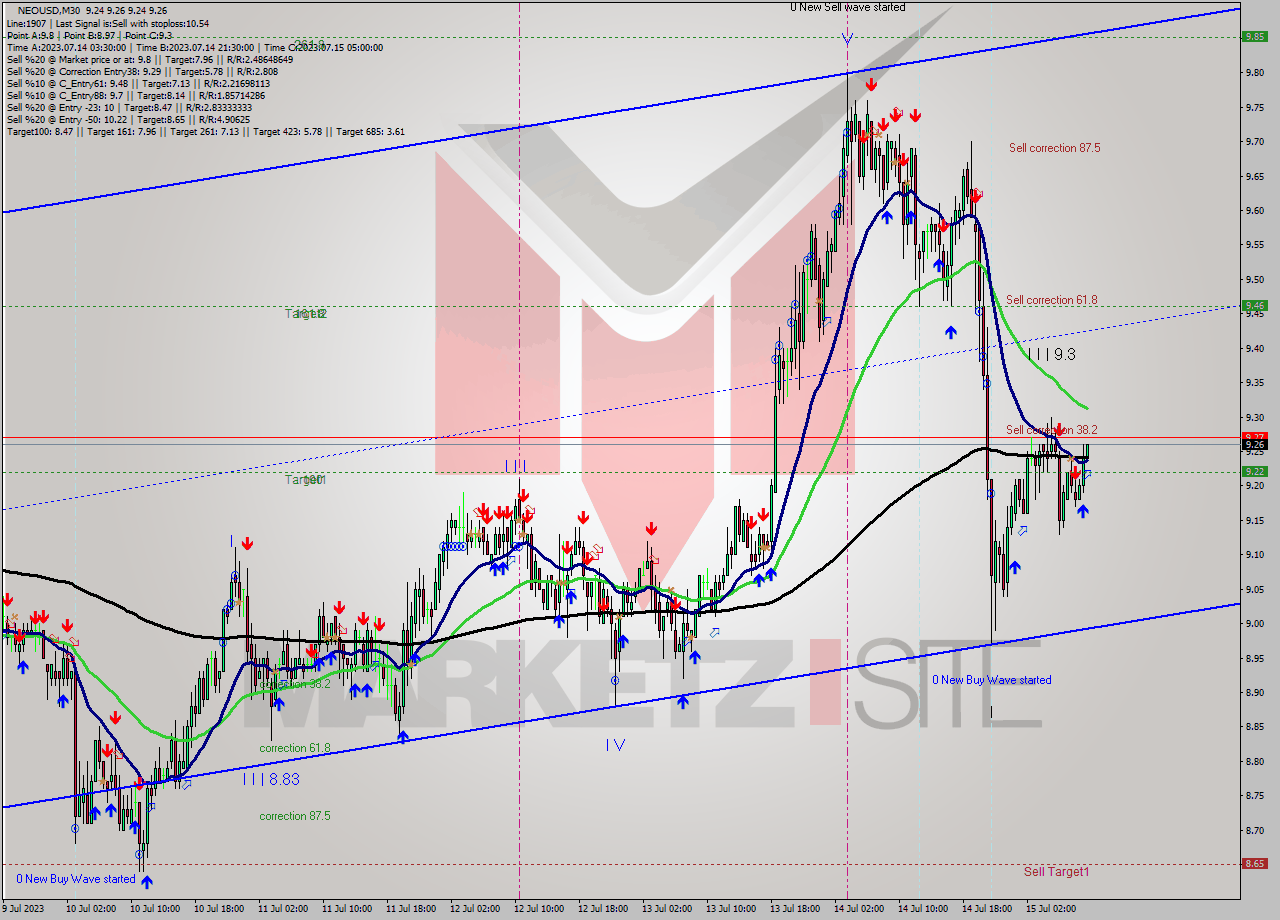Screen dimensions: 1280x920
Task: Click the '0 New Sell wave started' label
Action: tap(848, 7)
